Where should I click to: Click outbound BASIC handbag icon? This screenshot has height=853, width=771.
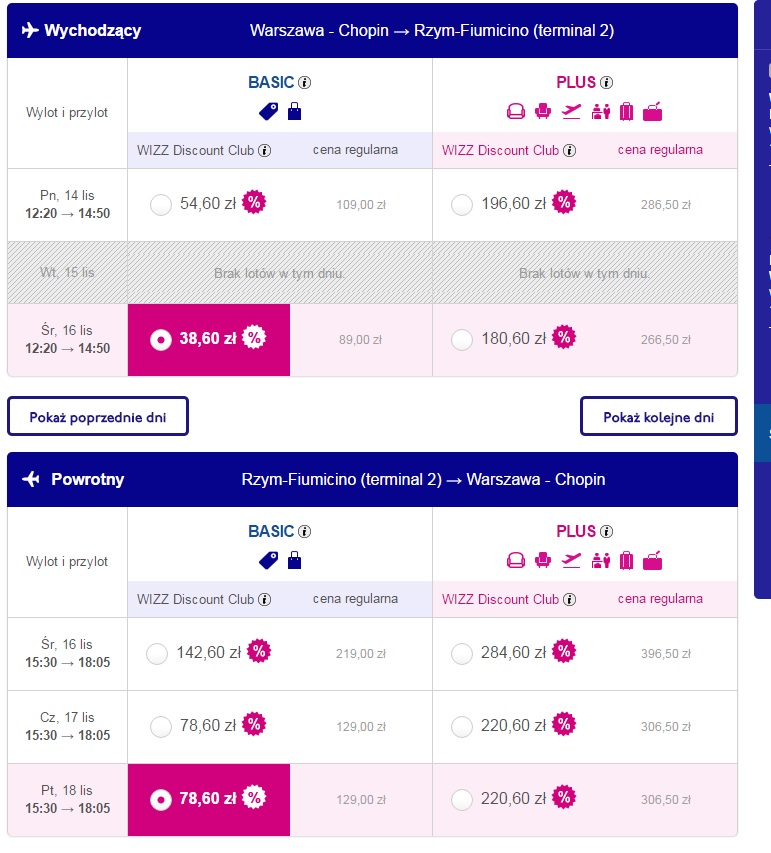(x=294, y=111)
